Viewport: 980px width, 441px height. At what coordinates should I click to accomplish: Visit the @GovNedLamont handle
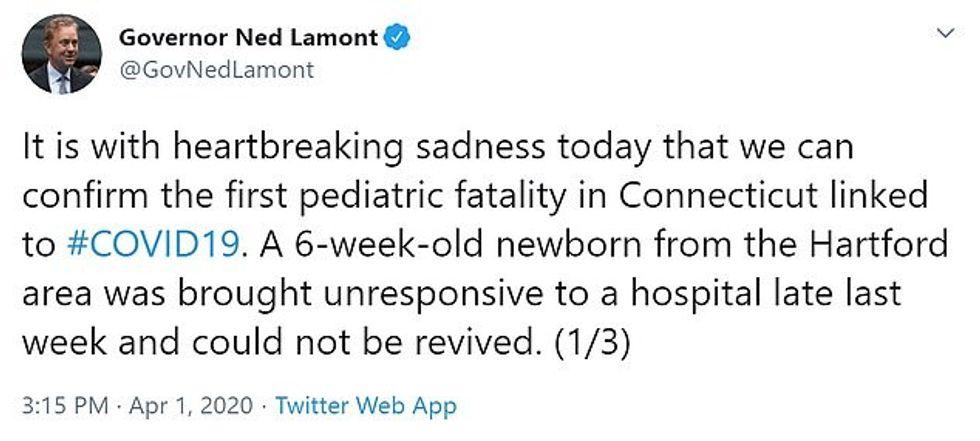[216, 70]
